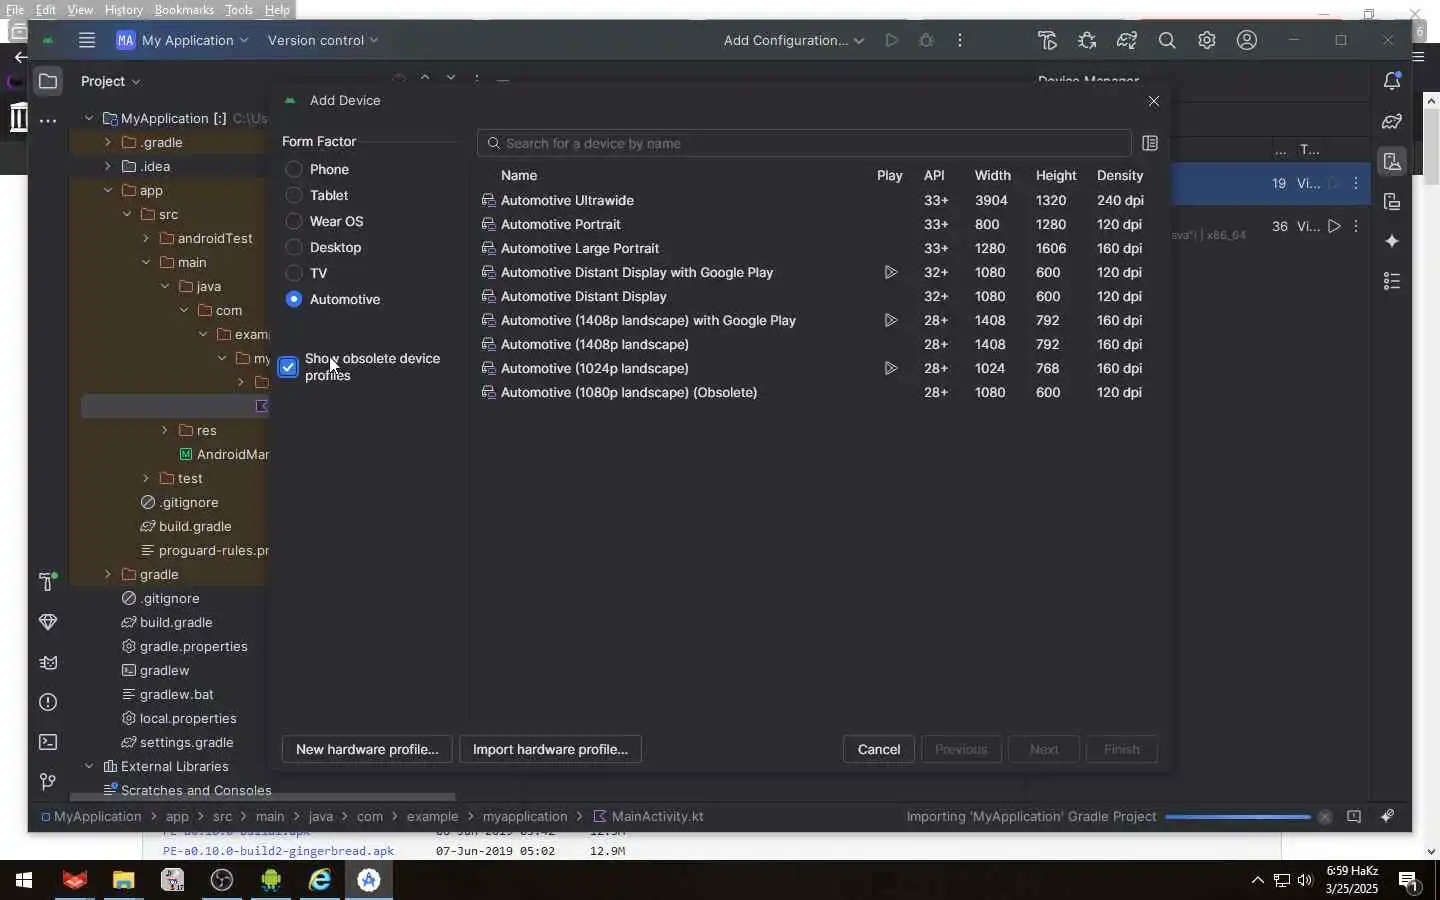Uncheck Show obsolete device profiles
This screenshot has height=900, width=1440.
[288, 367]
